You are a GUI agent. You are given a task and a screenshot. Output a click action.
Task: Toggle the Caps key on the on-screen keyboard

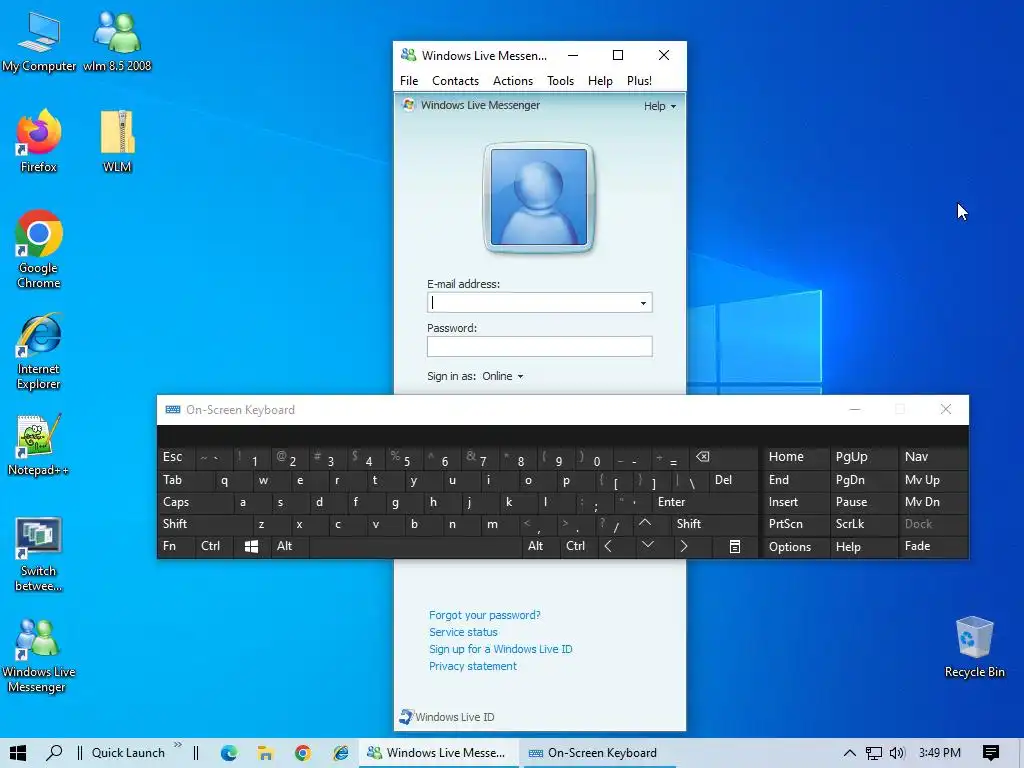pos(195,502)
